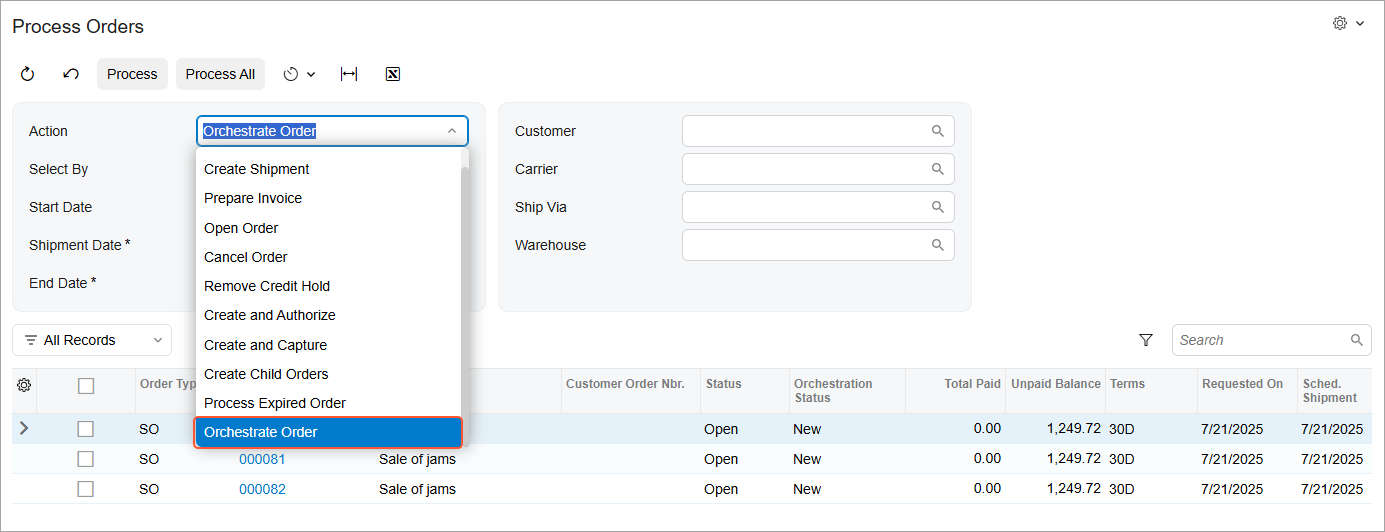Screen dimensions: 1385x532
Task: Open the grid column configurator gear
Action: 24,385
